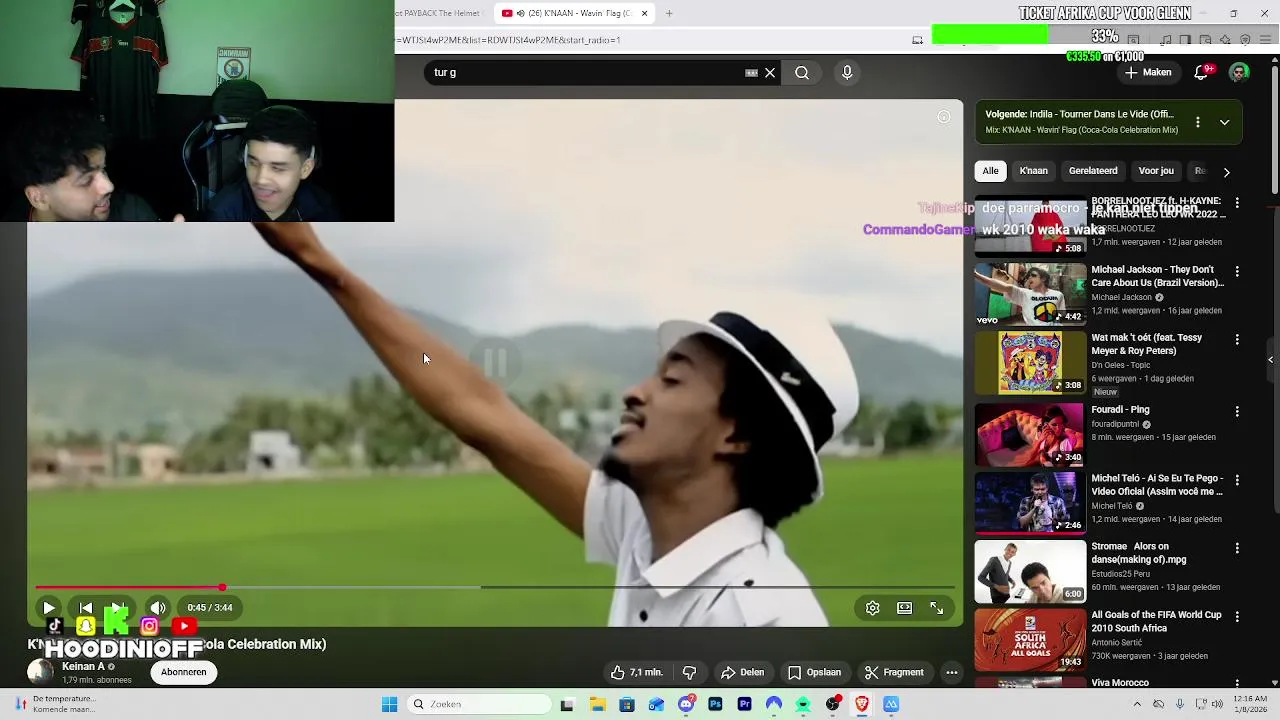Open options for the Michel Teló video

pyautogui.click(x=1237, y=480)
